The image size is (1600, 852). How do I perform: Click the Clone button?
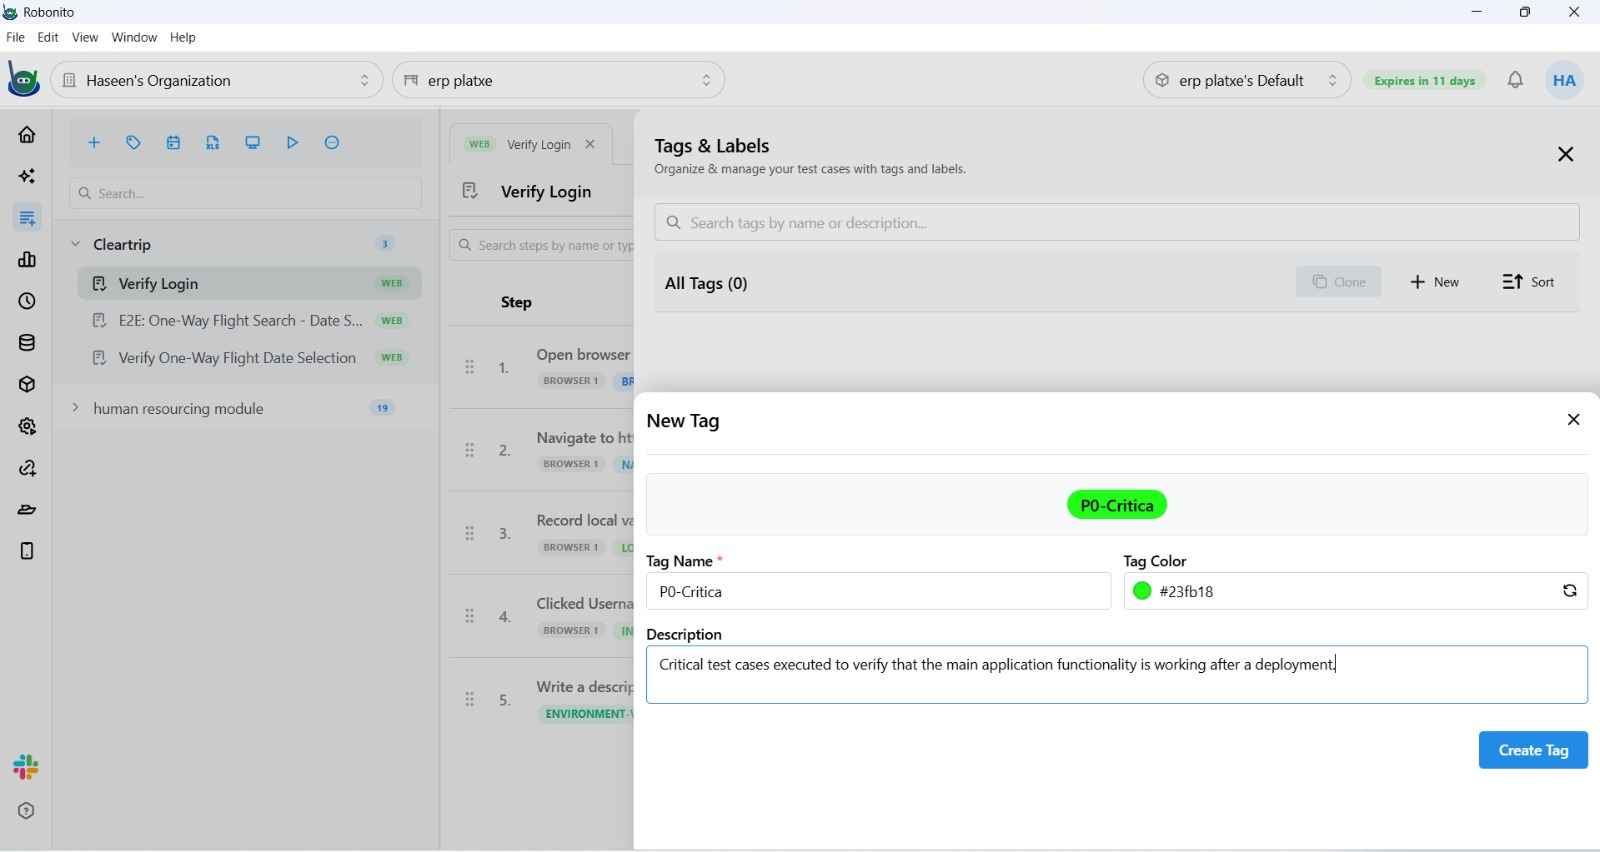(x=1338, y=282)
